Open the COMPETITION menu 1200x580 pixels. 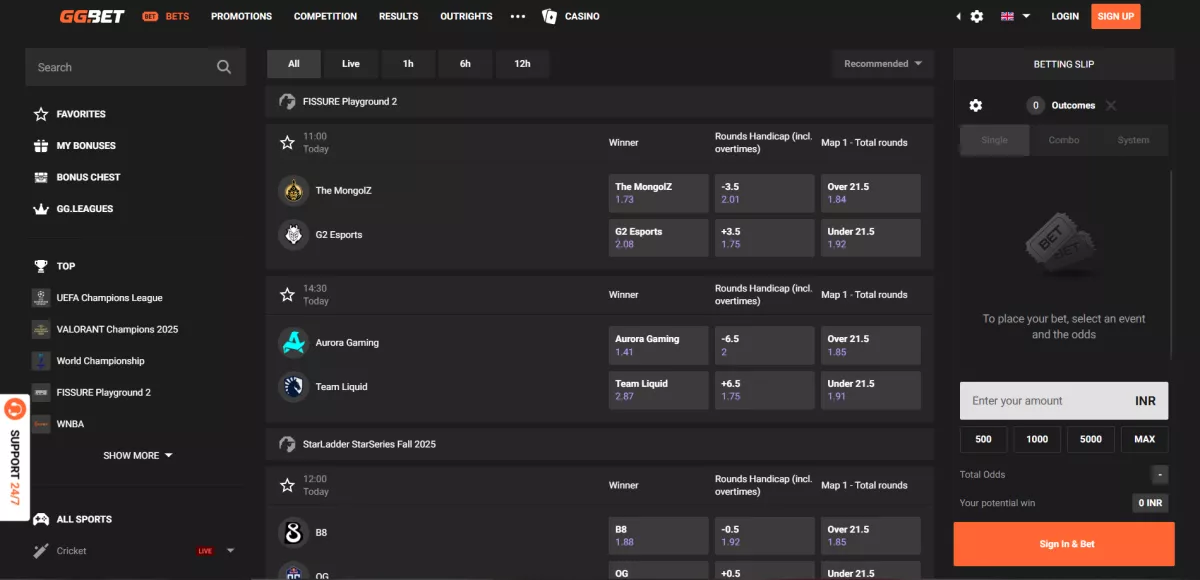pos(325,16)
